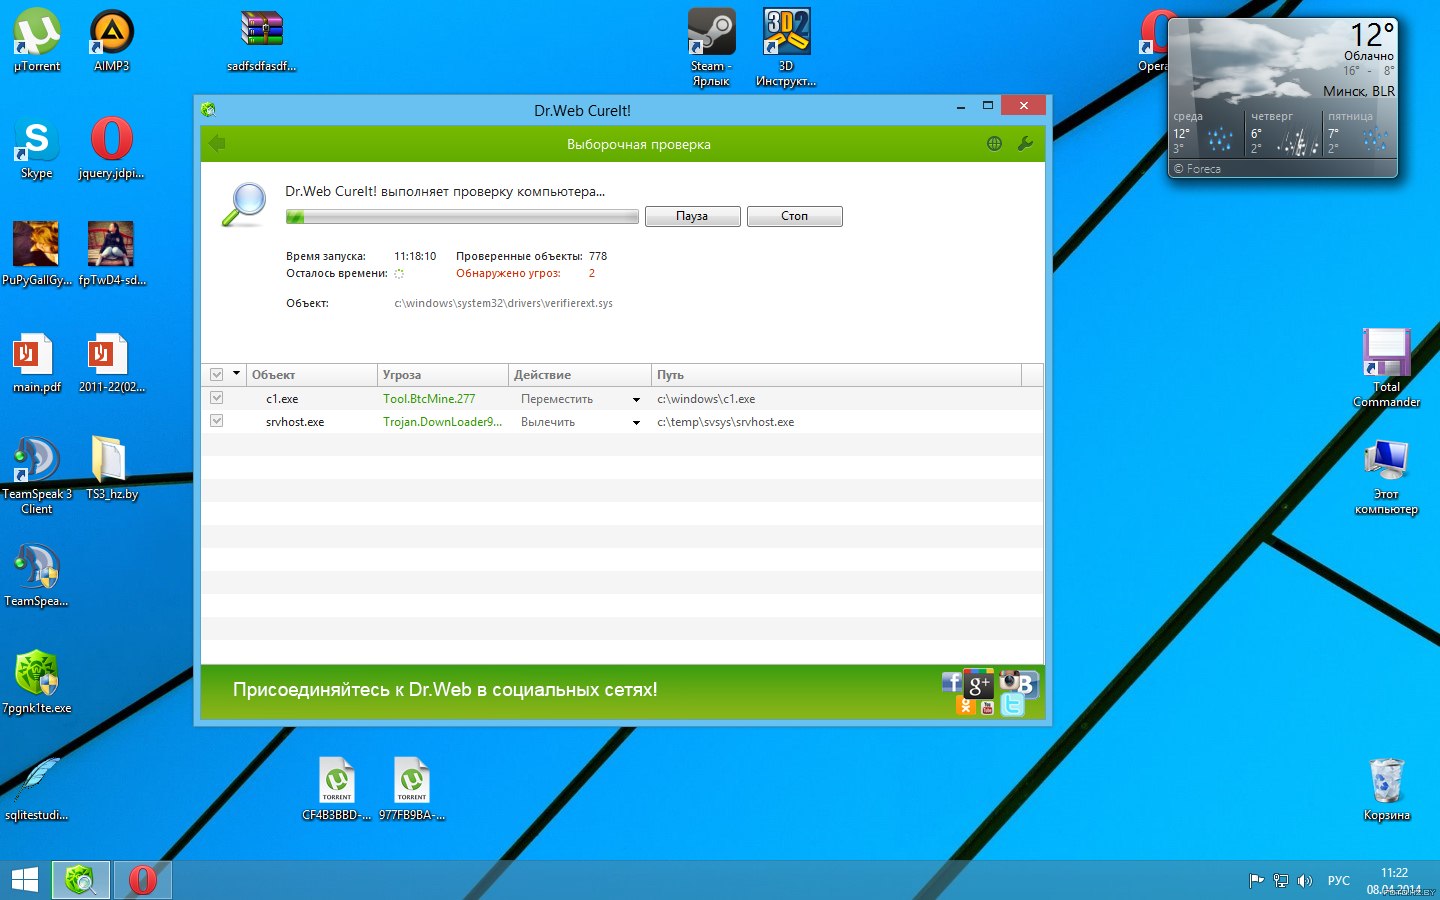Select 7pgnk1te.exe desktop icon
The image size is (1440, 900).
coord(37,682)
